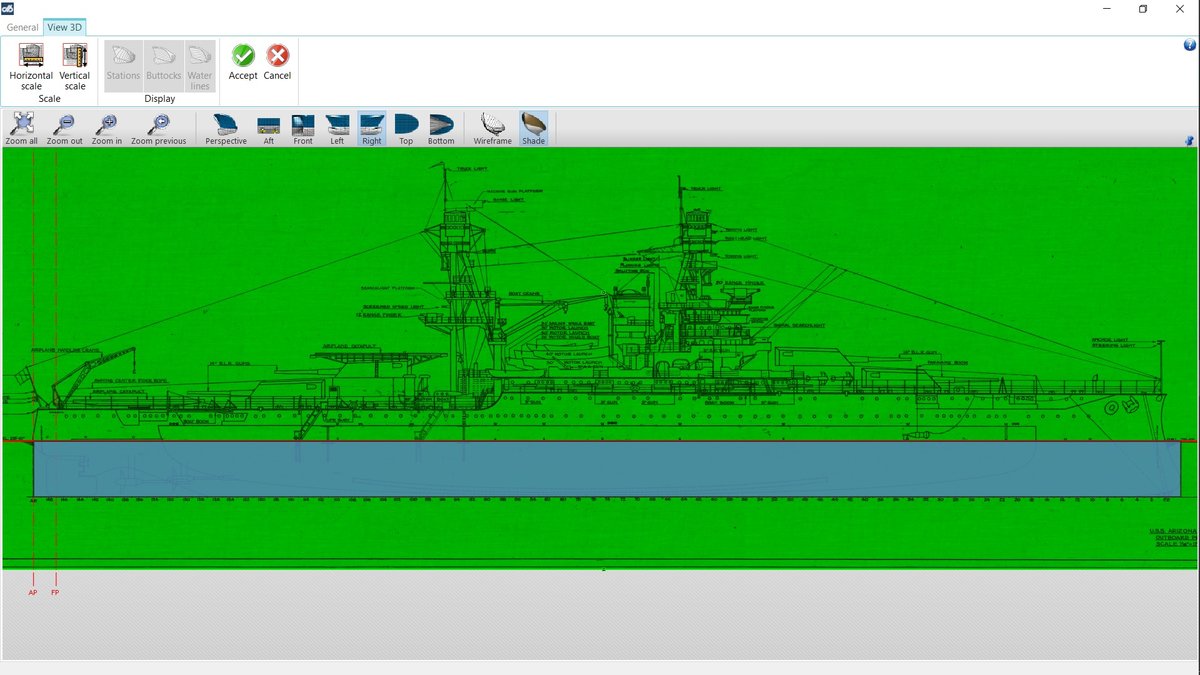Return to the previous zoom level
The height and width of the screenshot is (675, 1200).
pyautogui.click(x=158, y=128)
